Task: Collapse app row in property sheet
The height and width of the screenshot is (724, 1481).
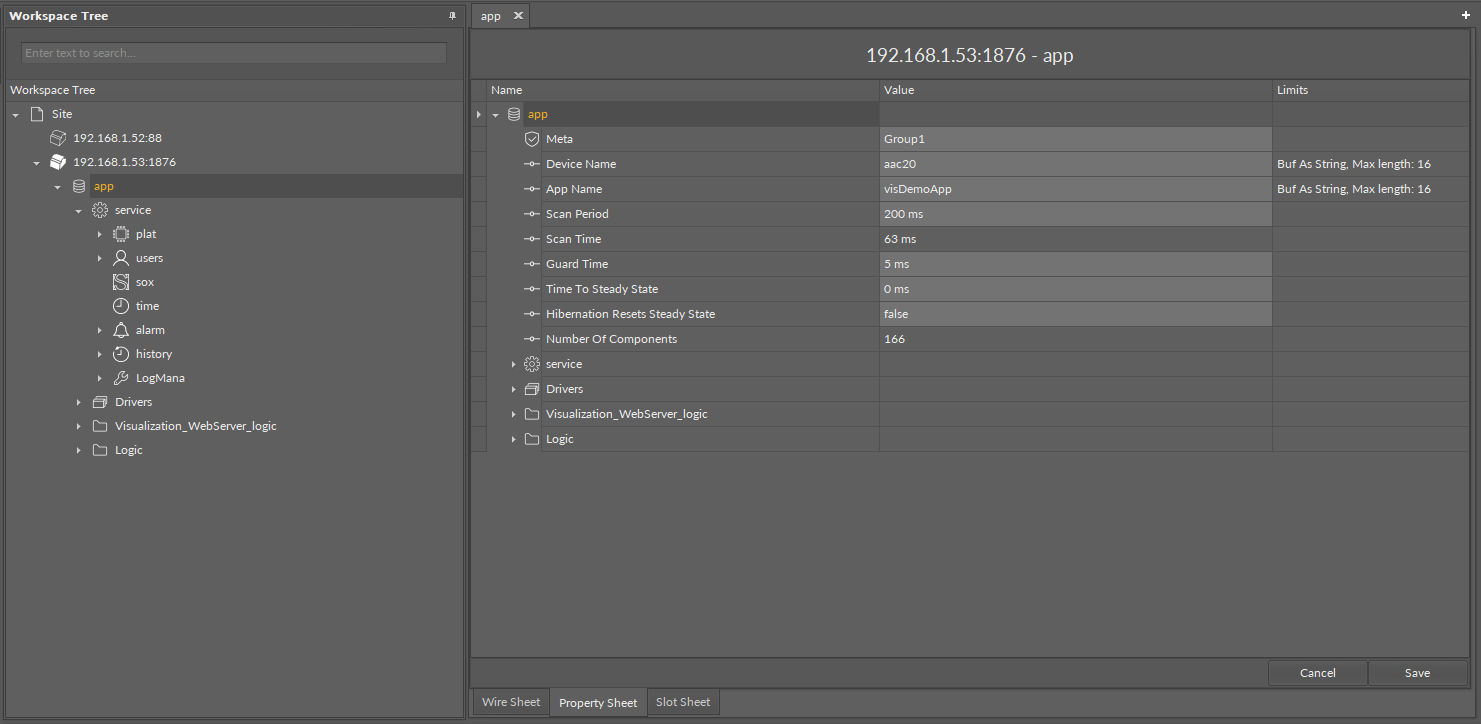Action: (x=495, y=115)
